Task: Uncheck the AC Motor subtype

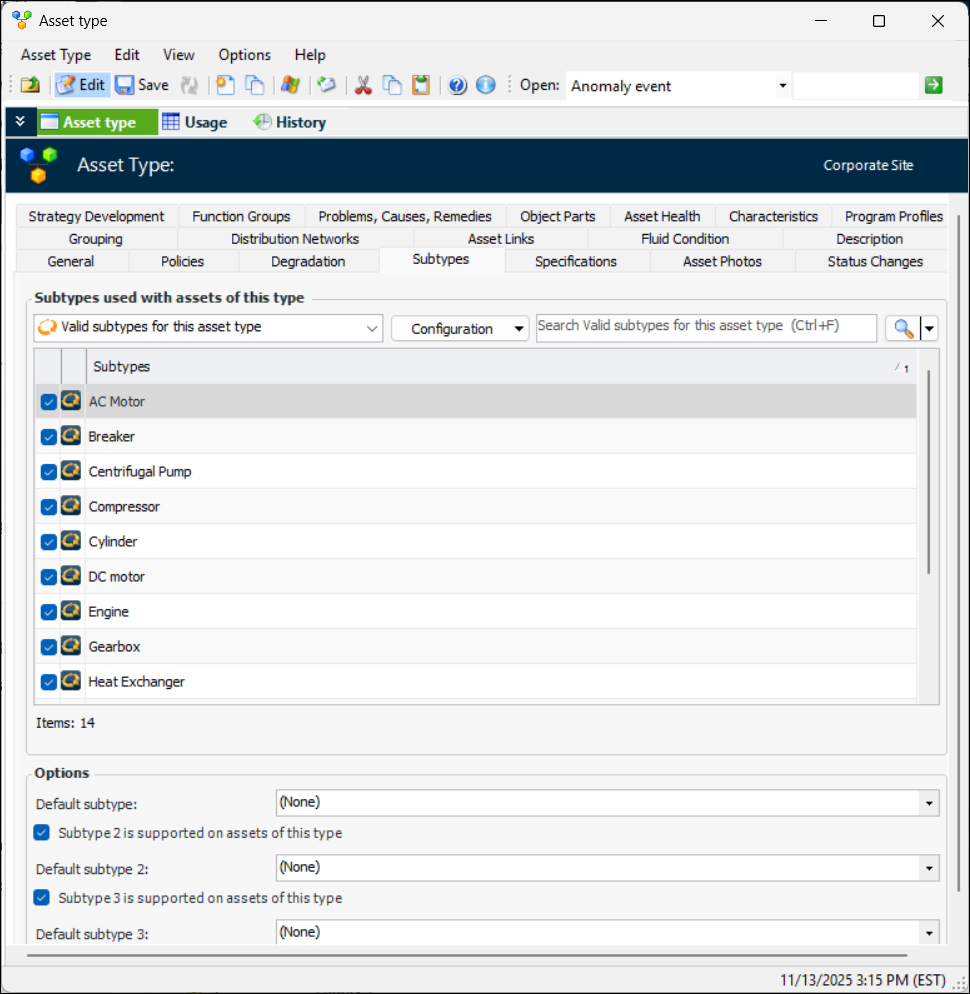Action: pyautogui.click(x=48, y=402)
